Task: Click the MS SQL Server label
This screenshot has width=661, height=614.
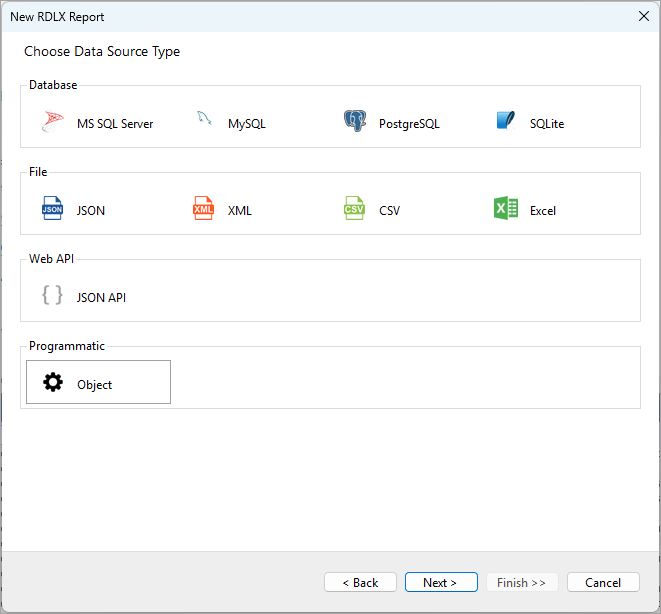Action: [115, 124]
